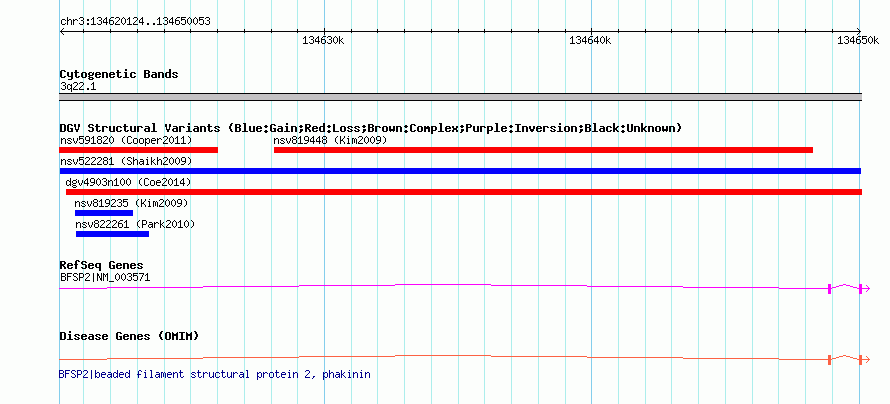The width and height of the screenshot is (890, 404).
Task: Select the blue nsv822261 gain bar
Action: [112, 234]
